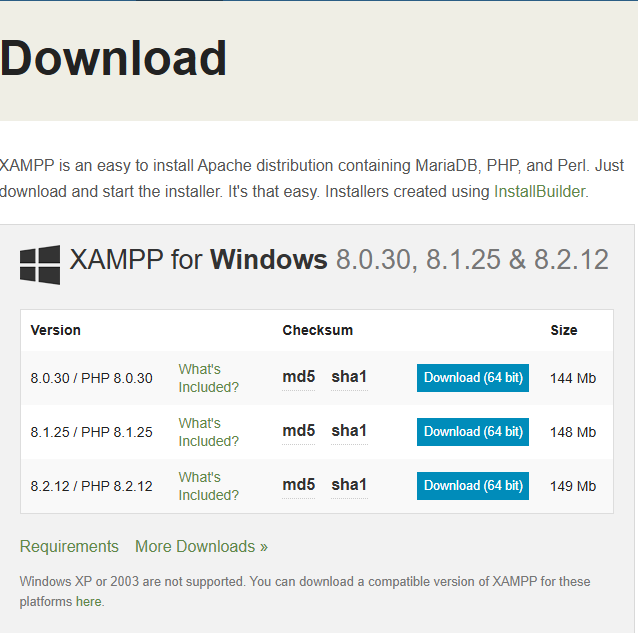Follow the 'here' link for older platforms
The image size is (638, 633).
pos(89,601)
